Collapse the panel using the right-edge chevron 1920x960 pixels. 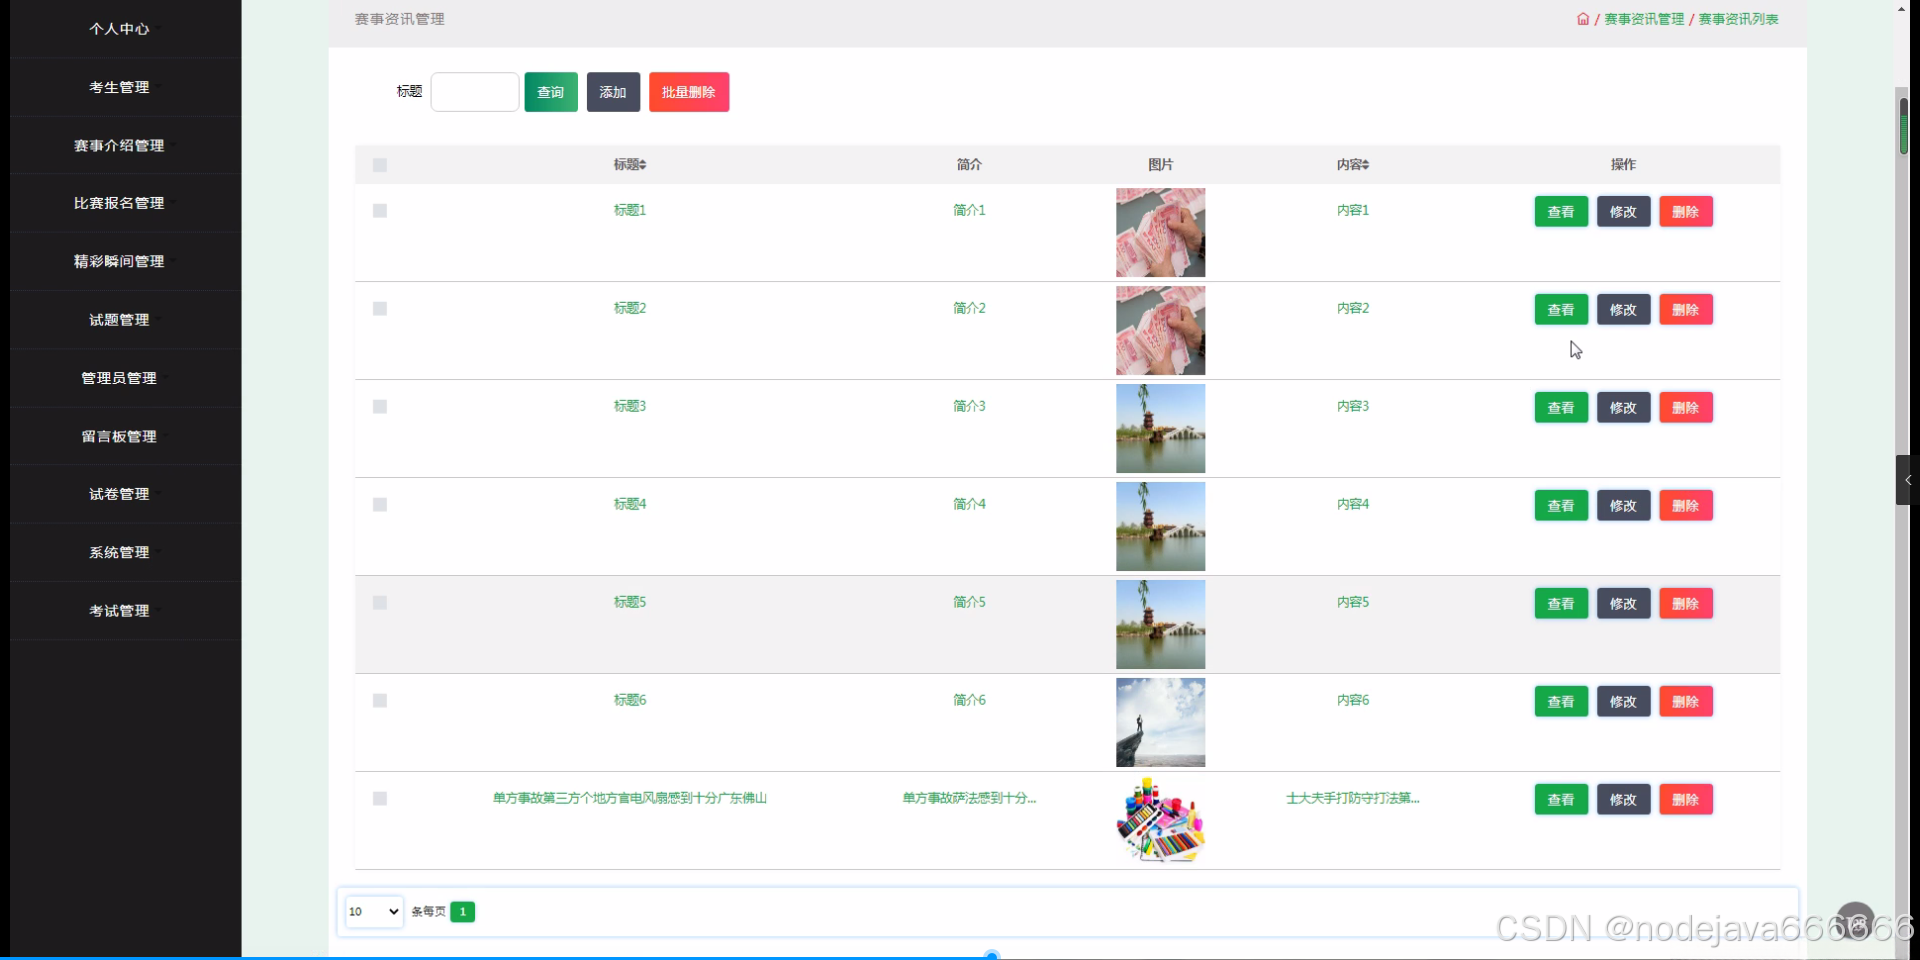click(x=1908, y=480)
